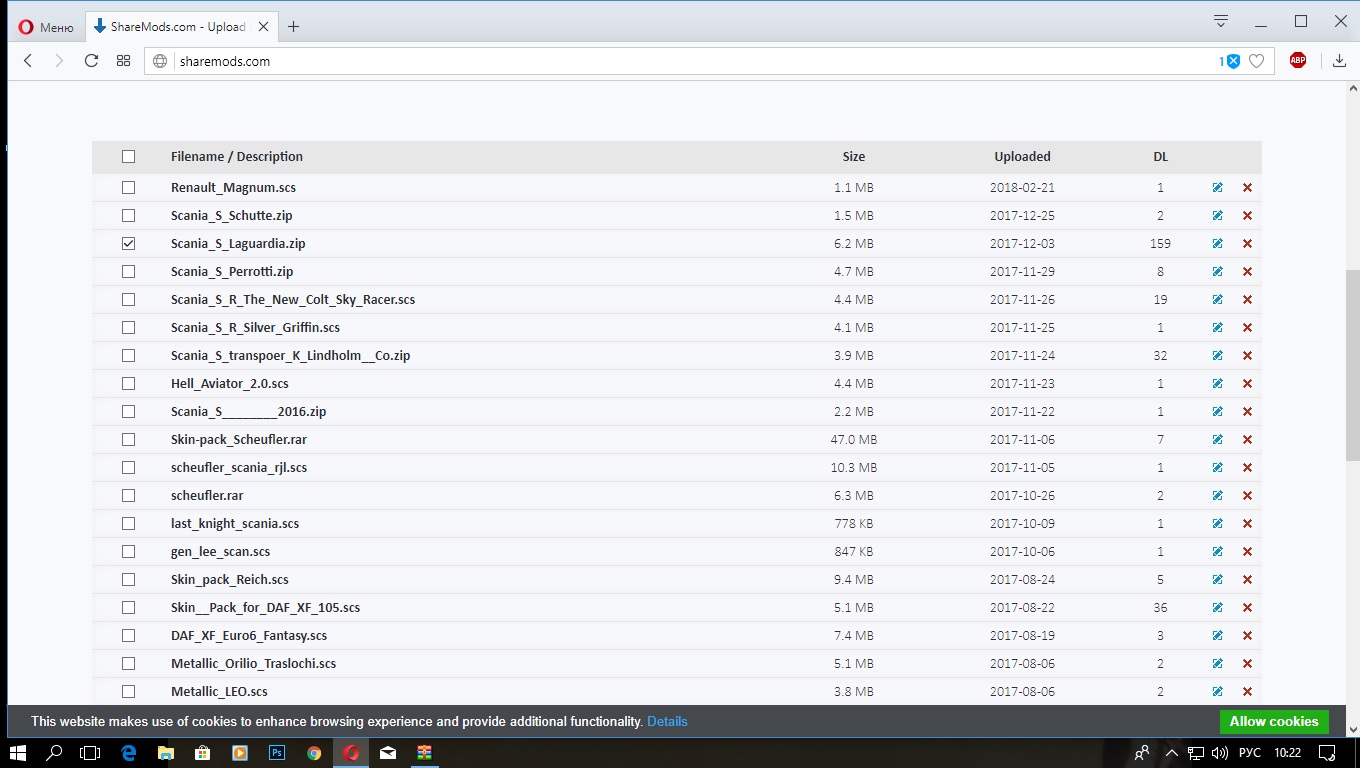Click Allow cookies button
This screenshot has width=1360, height=768.
coord(1273,721)
